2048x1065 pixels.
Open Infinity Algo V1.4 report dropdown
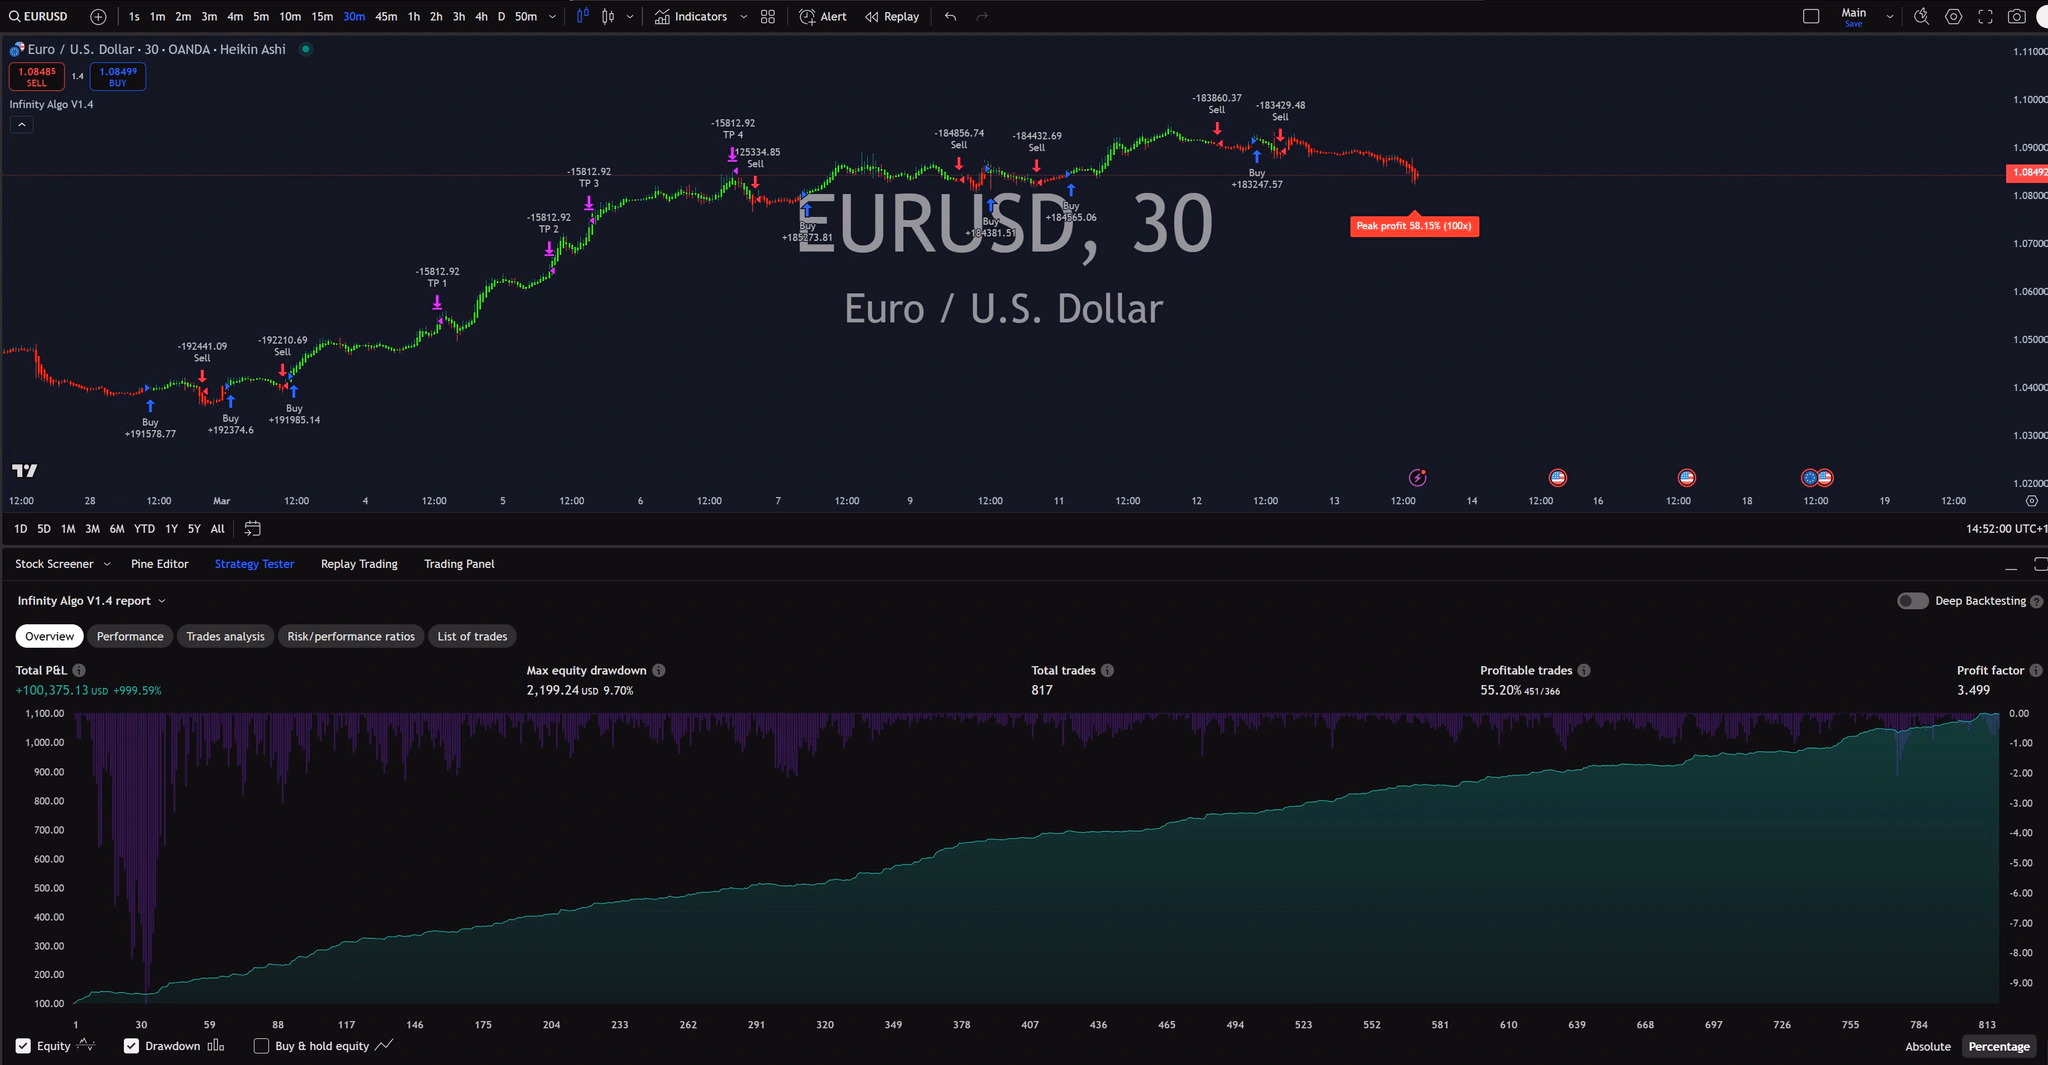[x=161, y=601]
